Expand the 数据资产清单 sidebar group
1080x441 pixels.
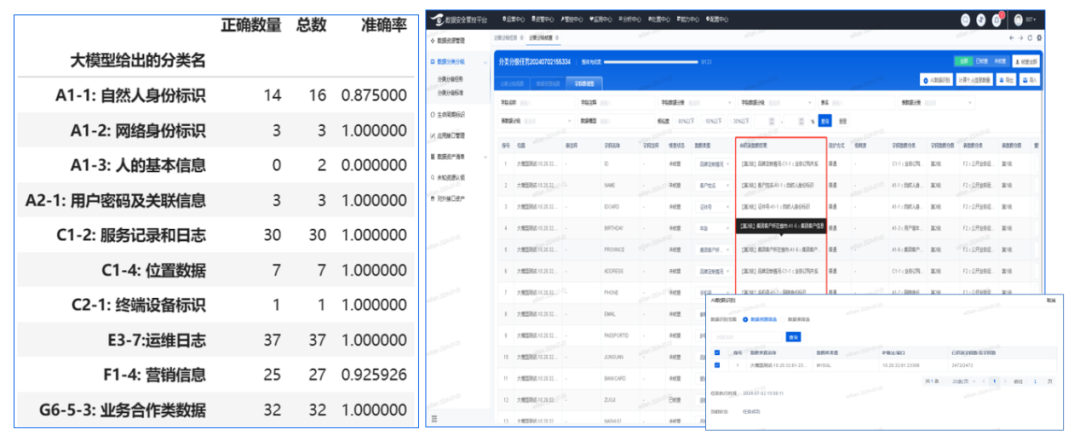coord(486,156)
